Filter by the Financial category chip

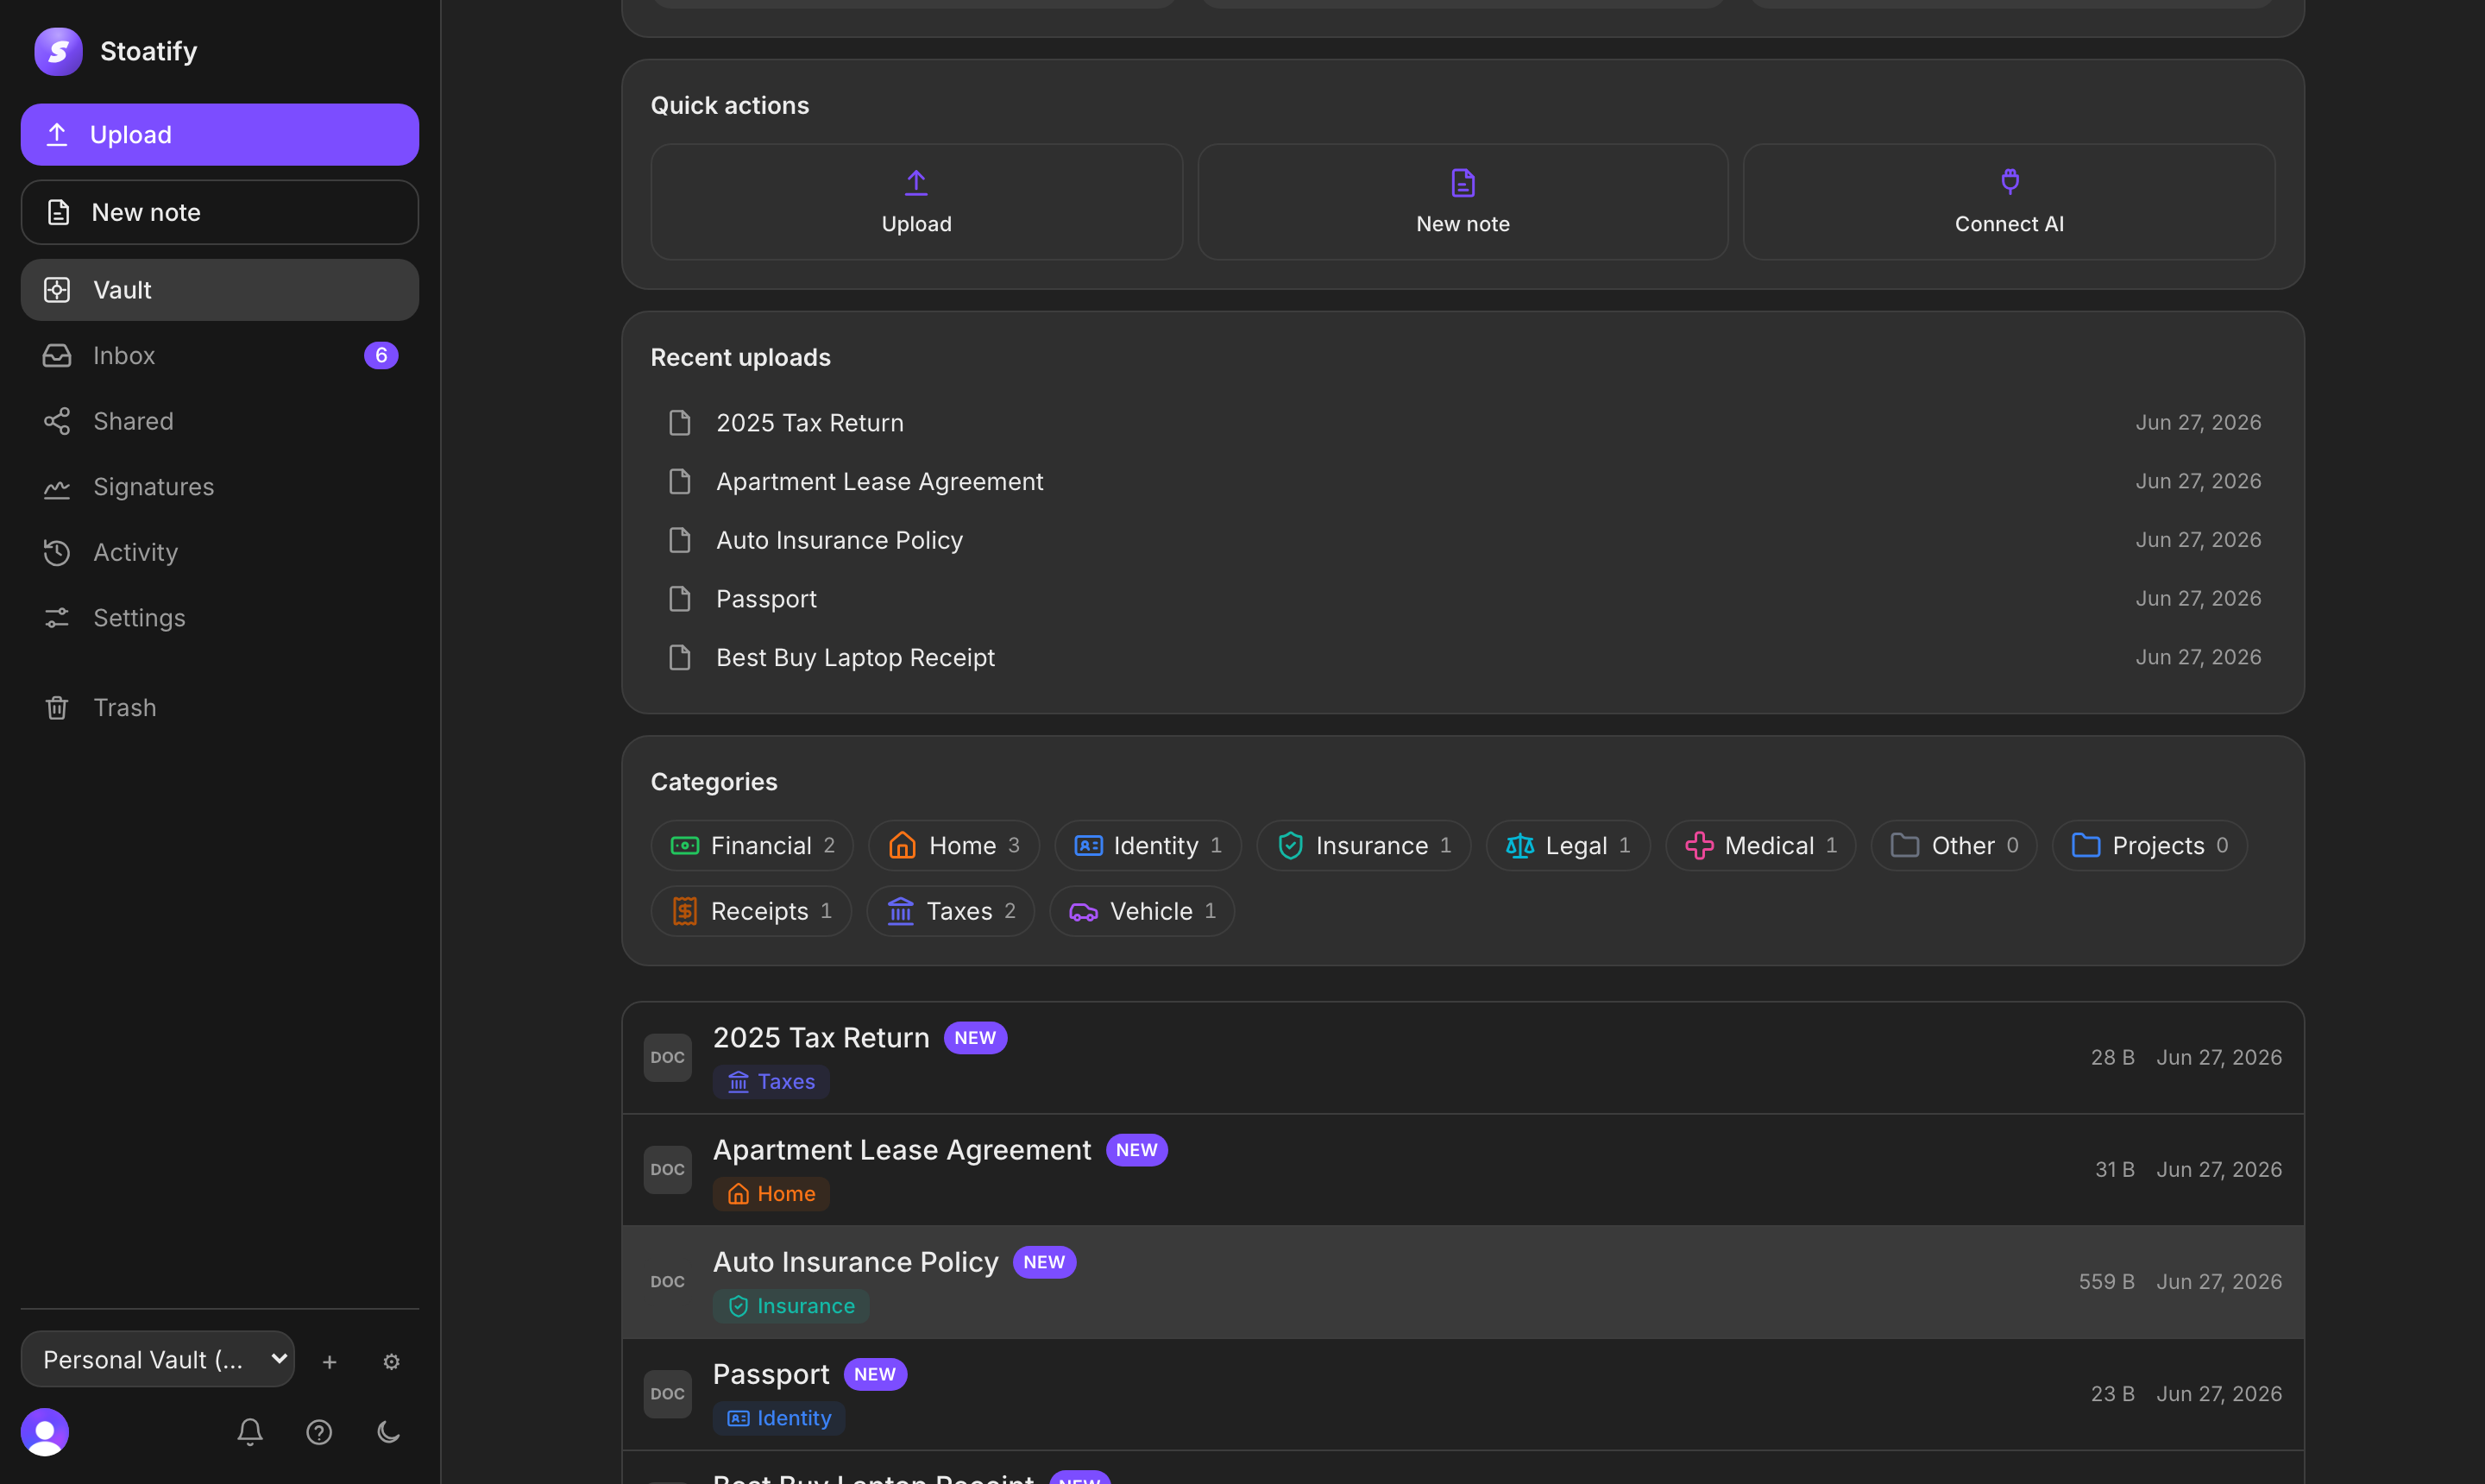click(752, 846)
